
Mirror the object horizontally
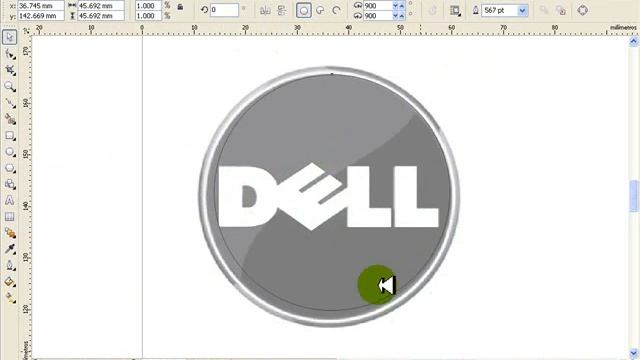[x=265, y=10]
